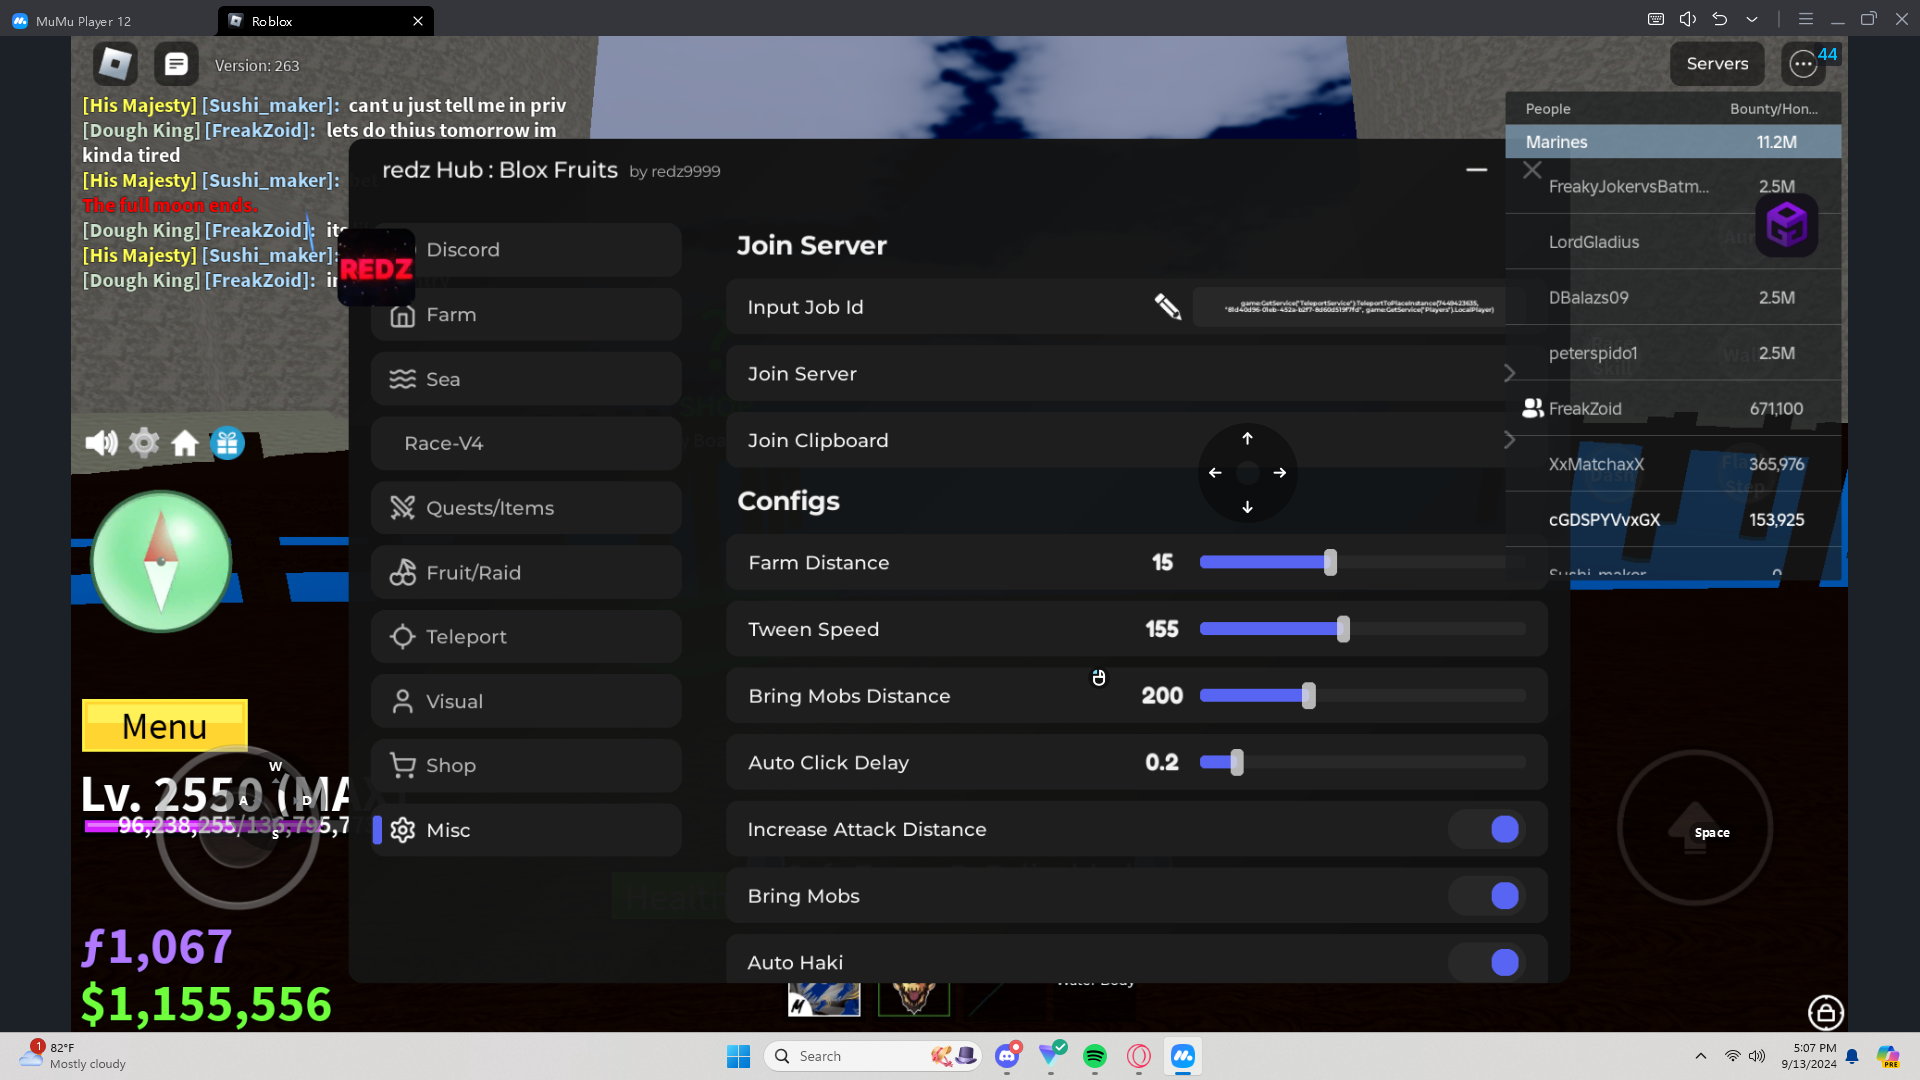The image size is (1920, 1080).
Task: Click the Input Job Id text field
Action: click(1359, 307)
